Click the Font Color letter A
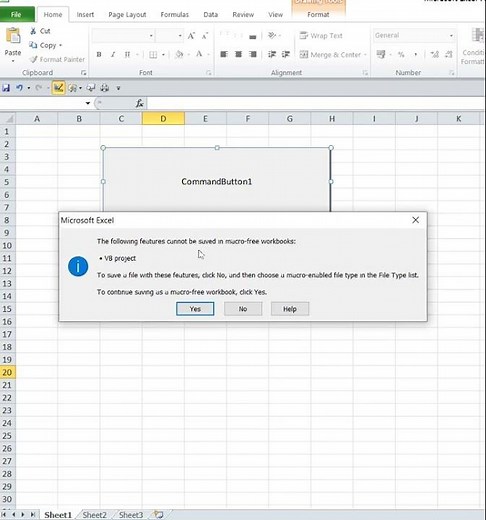Viewport: 486px width, 520px height. pos(199,54)
